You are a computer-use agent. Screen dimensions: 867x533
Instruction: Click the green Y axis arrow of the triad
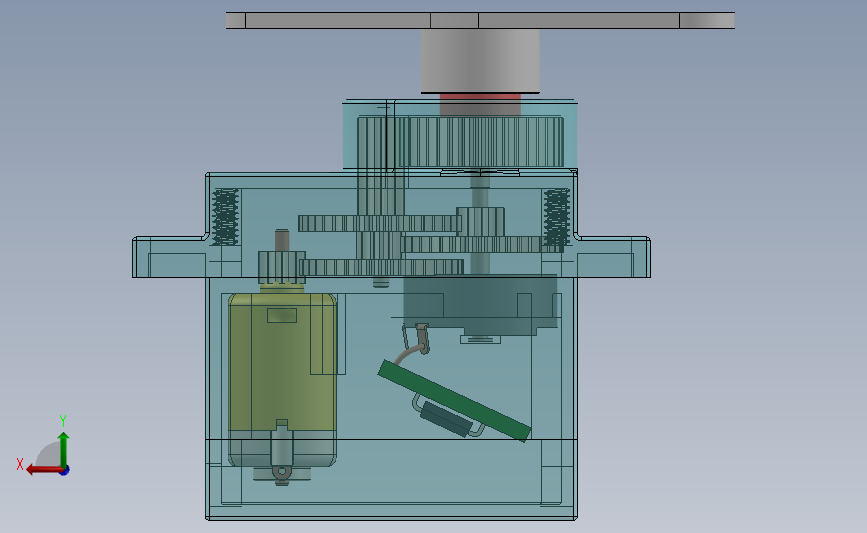tap(64, 450)
